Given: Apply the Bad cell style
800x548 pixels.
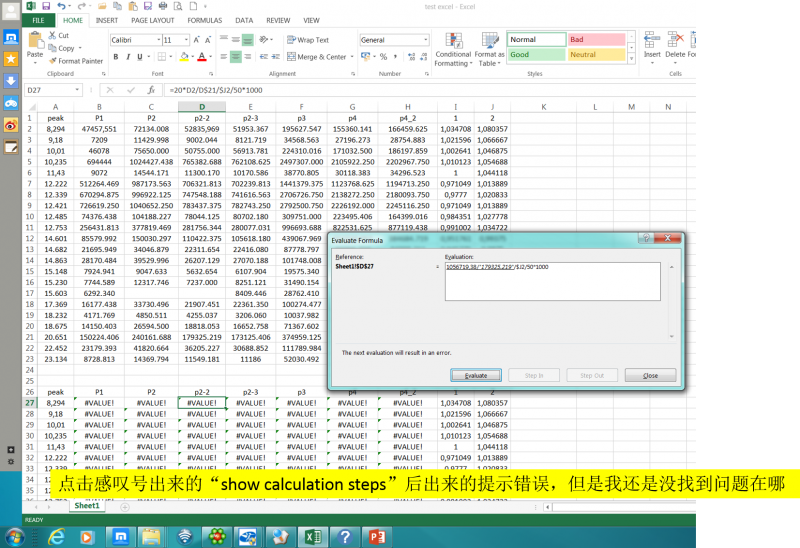Looking at the screenshot, I should point(596,39).
